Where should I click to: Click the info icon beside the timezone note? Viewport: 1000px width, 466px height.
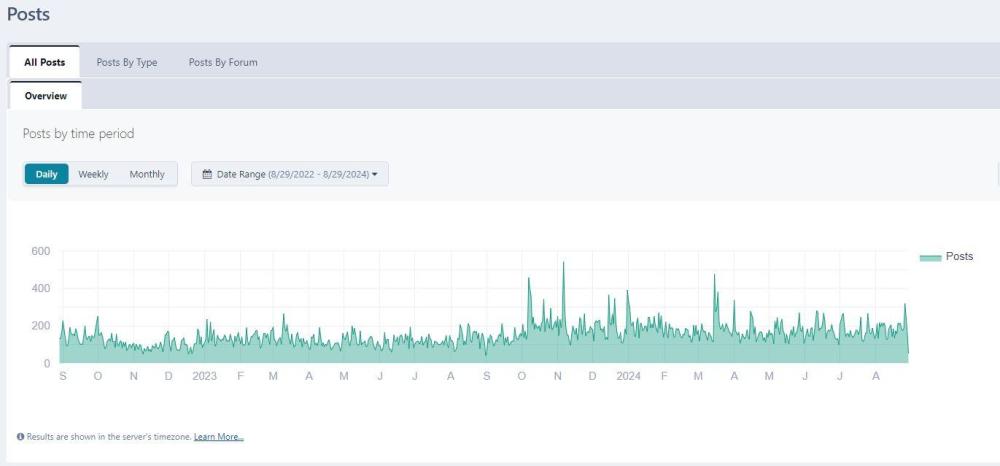coord(20,437)
